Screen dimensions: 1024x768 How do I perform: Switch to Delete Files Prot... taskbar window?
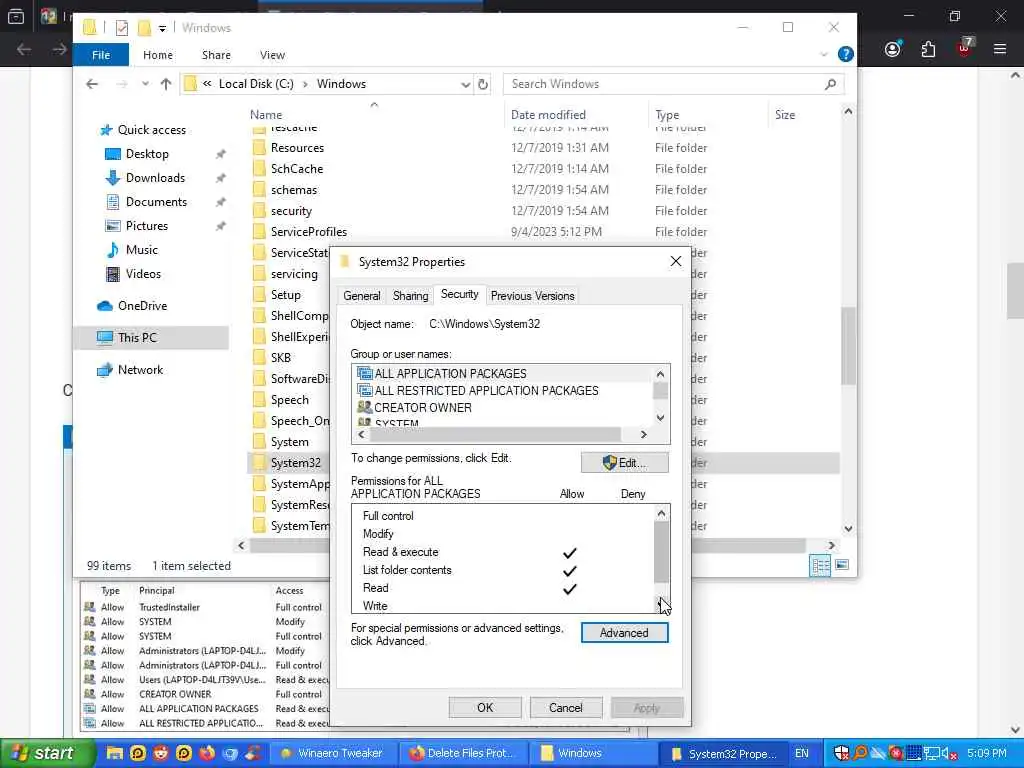click(x=461, y=753)
